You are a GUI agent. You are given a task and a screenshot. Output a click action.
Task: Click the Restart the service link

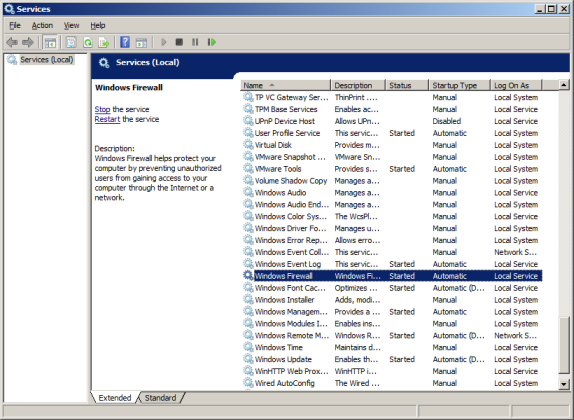(x=107, y=119)
